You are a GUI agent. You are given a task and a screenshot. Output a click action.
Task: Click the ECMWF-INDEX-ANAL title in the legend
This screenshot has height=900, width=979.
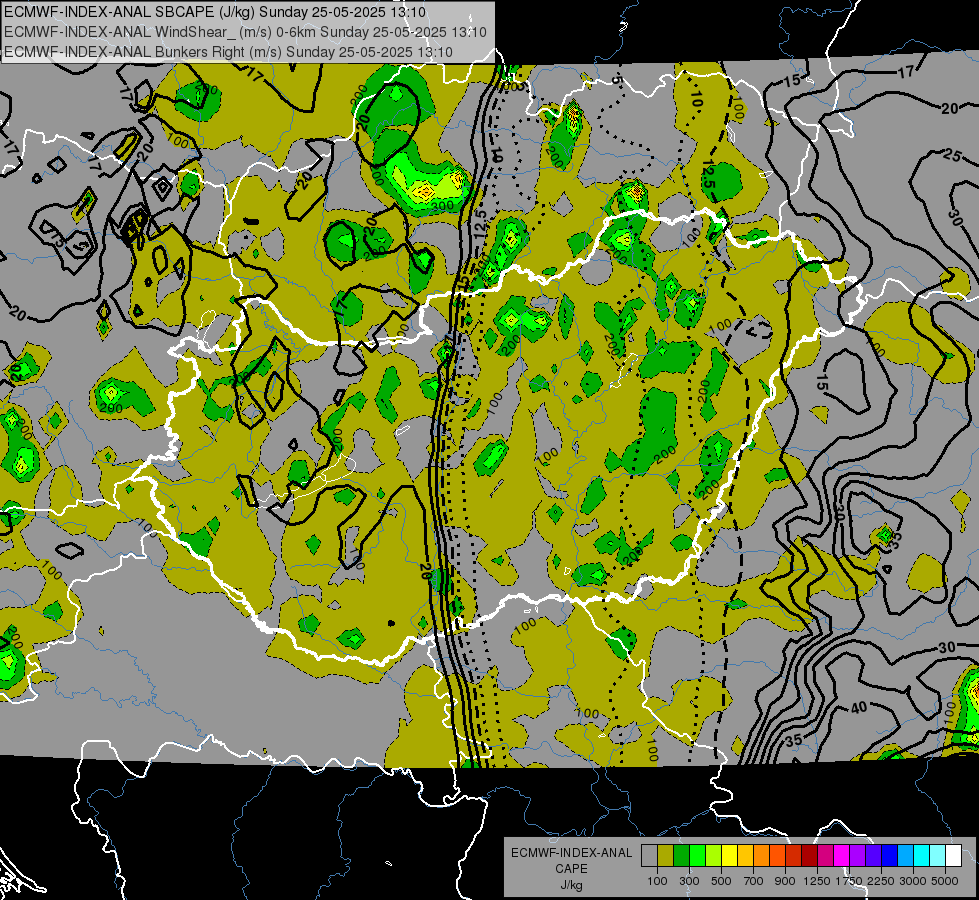pyautogui.click(x=571, y=853)
